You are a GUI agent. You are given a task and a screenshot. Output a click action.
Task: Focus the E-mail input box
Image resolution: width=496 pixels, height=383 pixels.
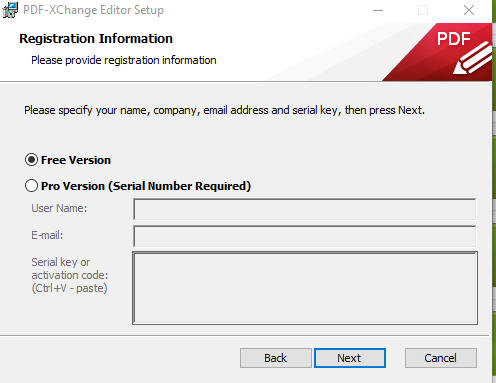305,236
